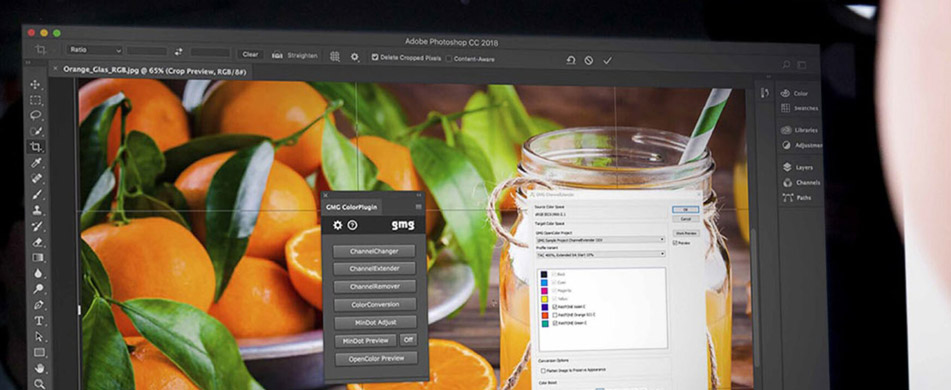Open the GMG OpenColor Project dropdown
The height and width of the screenshot is (390, 951).
[600, 240]
